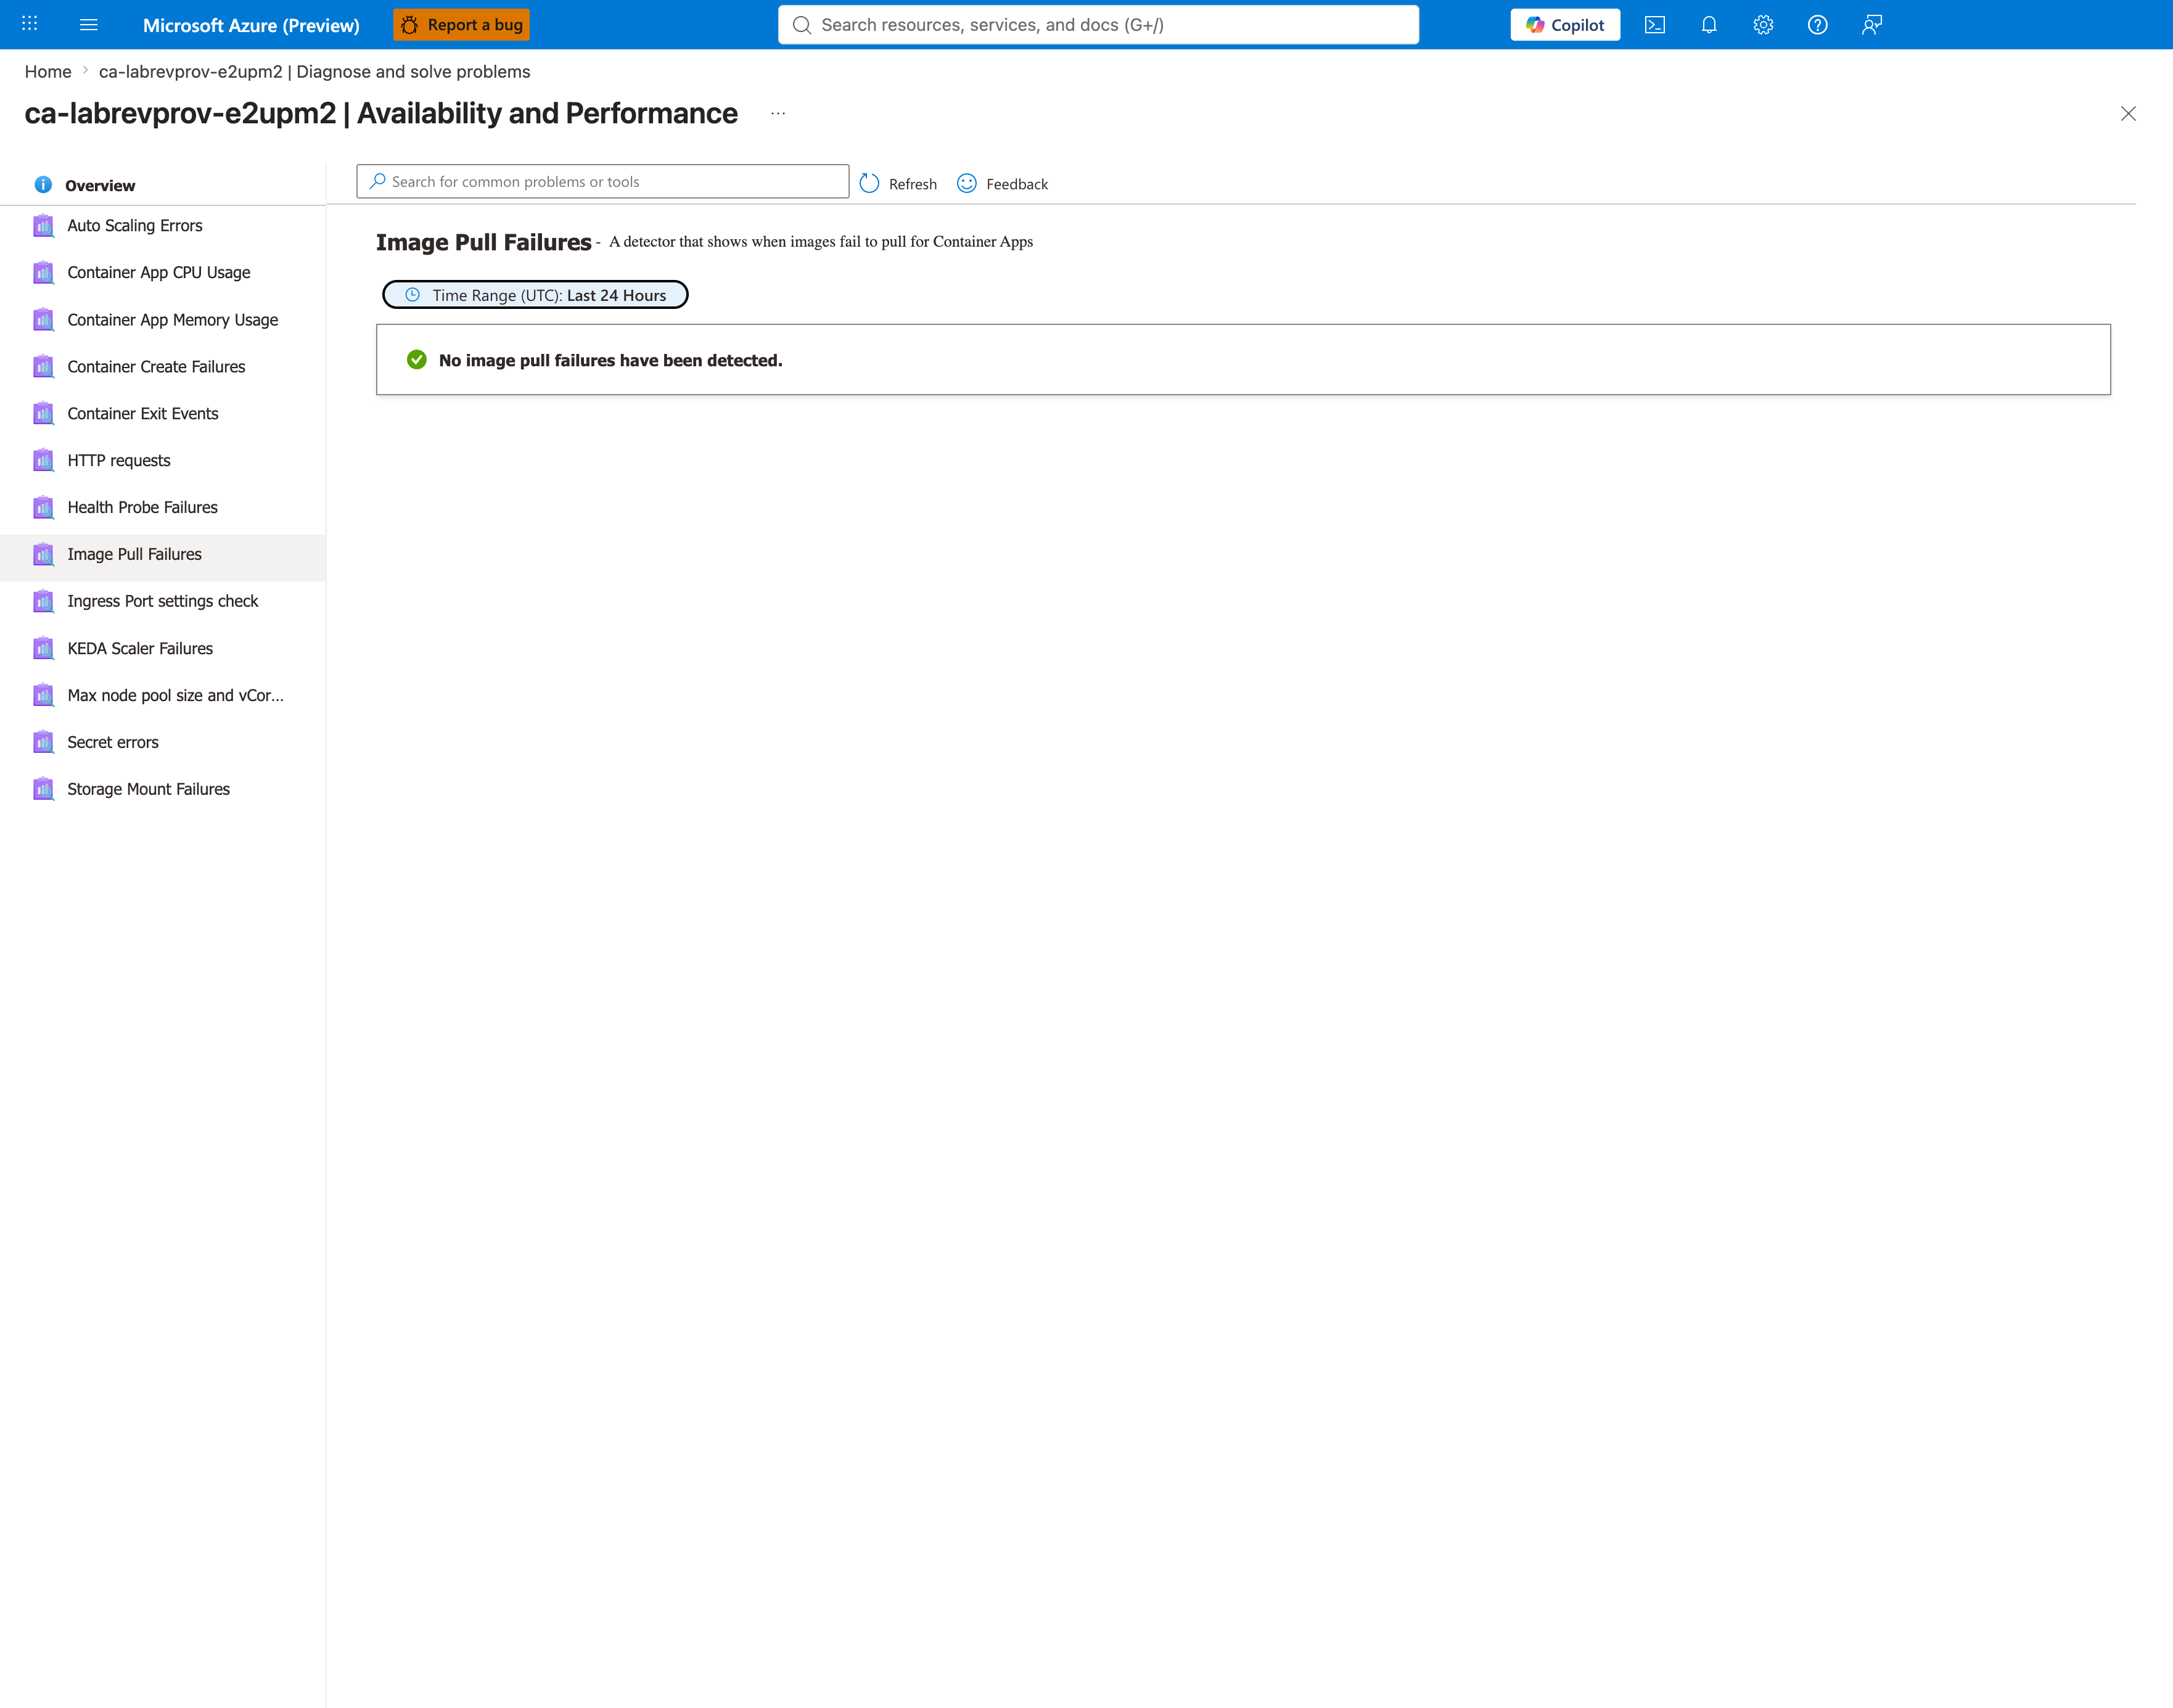Open the help question mark icon
Image resolution: width=2173 pixels, height=1708 pixels.
coord(1818,25)
